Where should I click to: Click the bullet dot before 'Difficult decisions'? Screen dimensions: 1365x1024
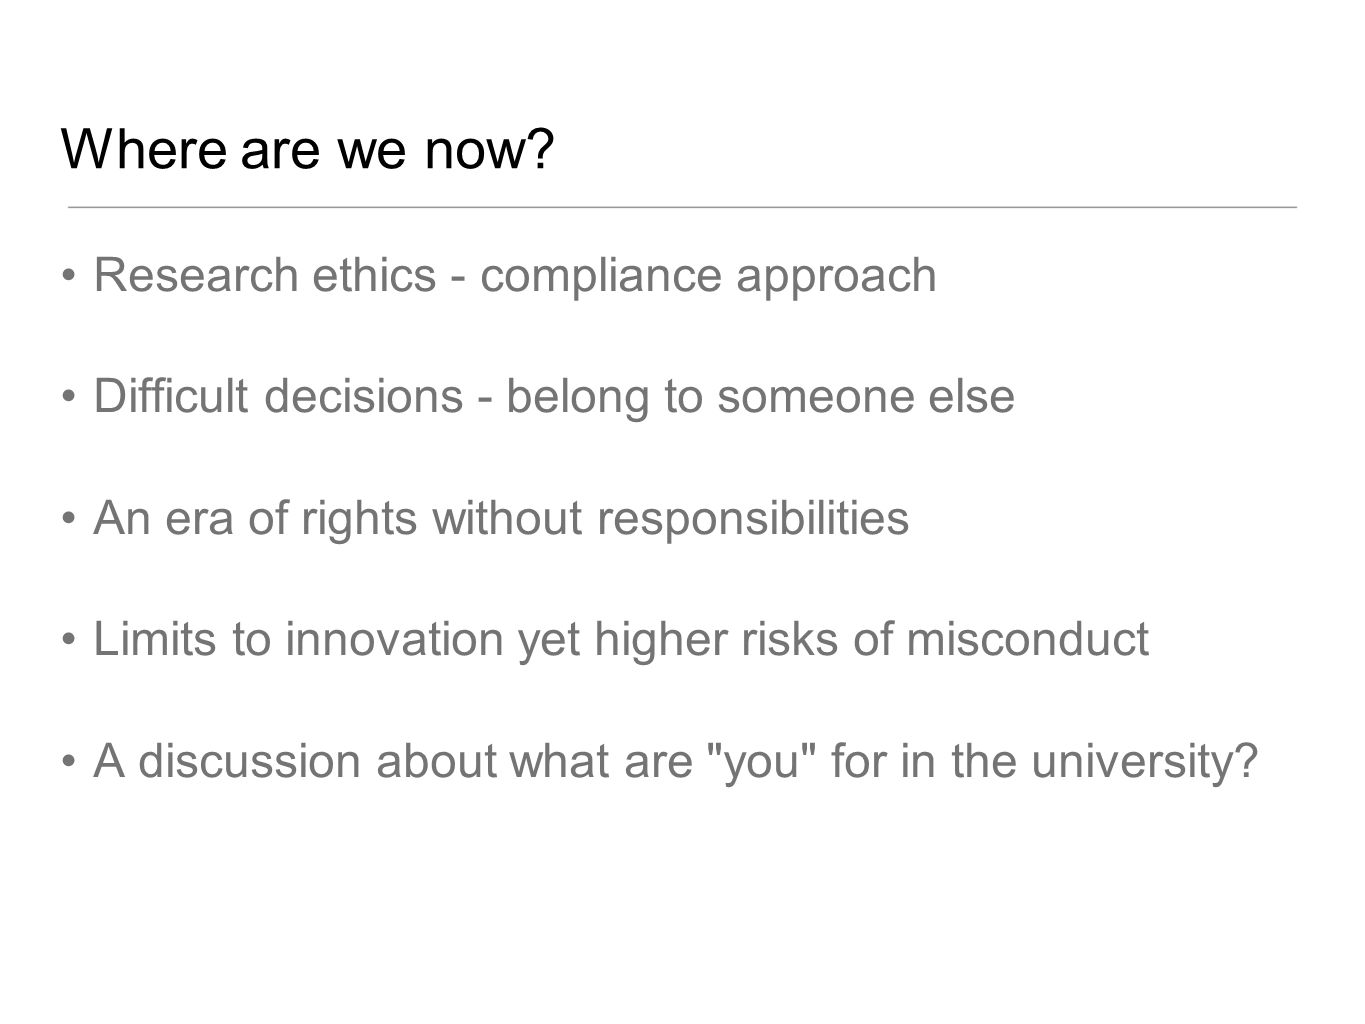tap(69, 398)
